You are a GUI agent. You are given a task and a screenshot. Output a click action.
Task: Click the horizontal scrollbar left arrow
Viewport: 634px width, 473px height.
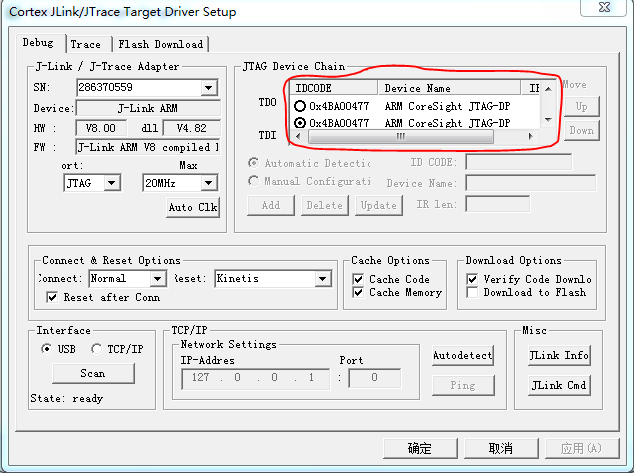pos(298,136)
